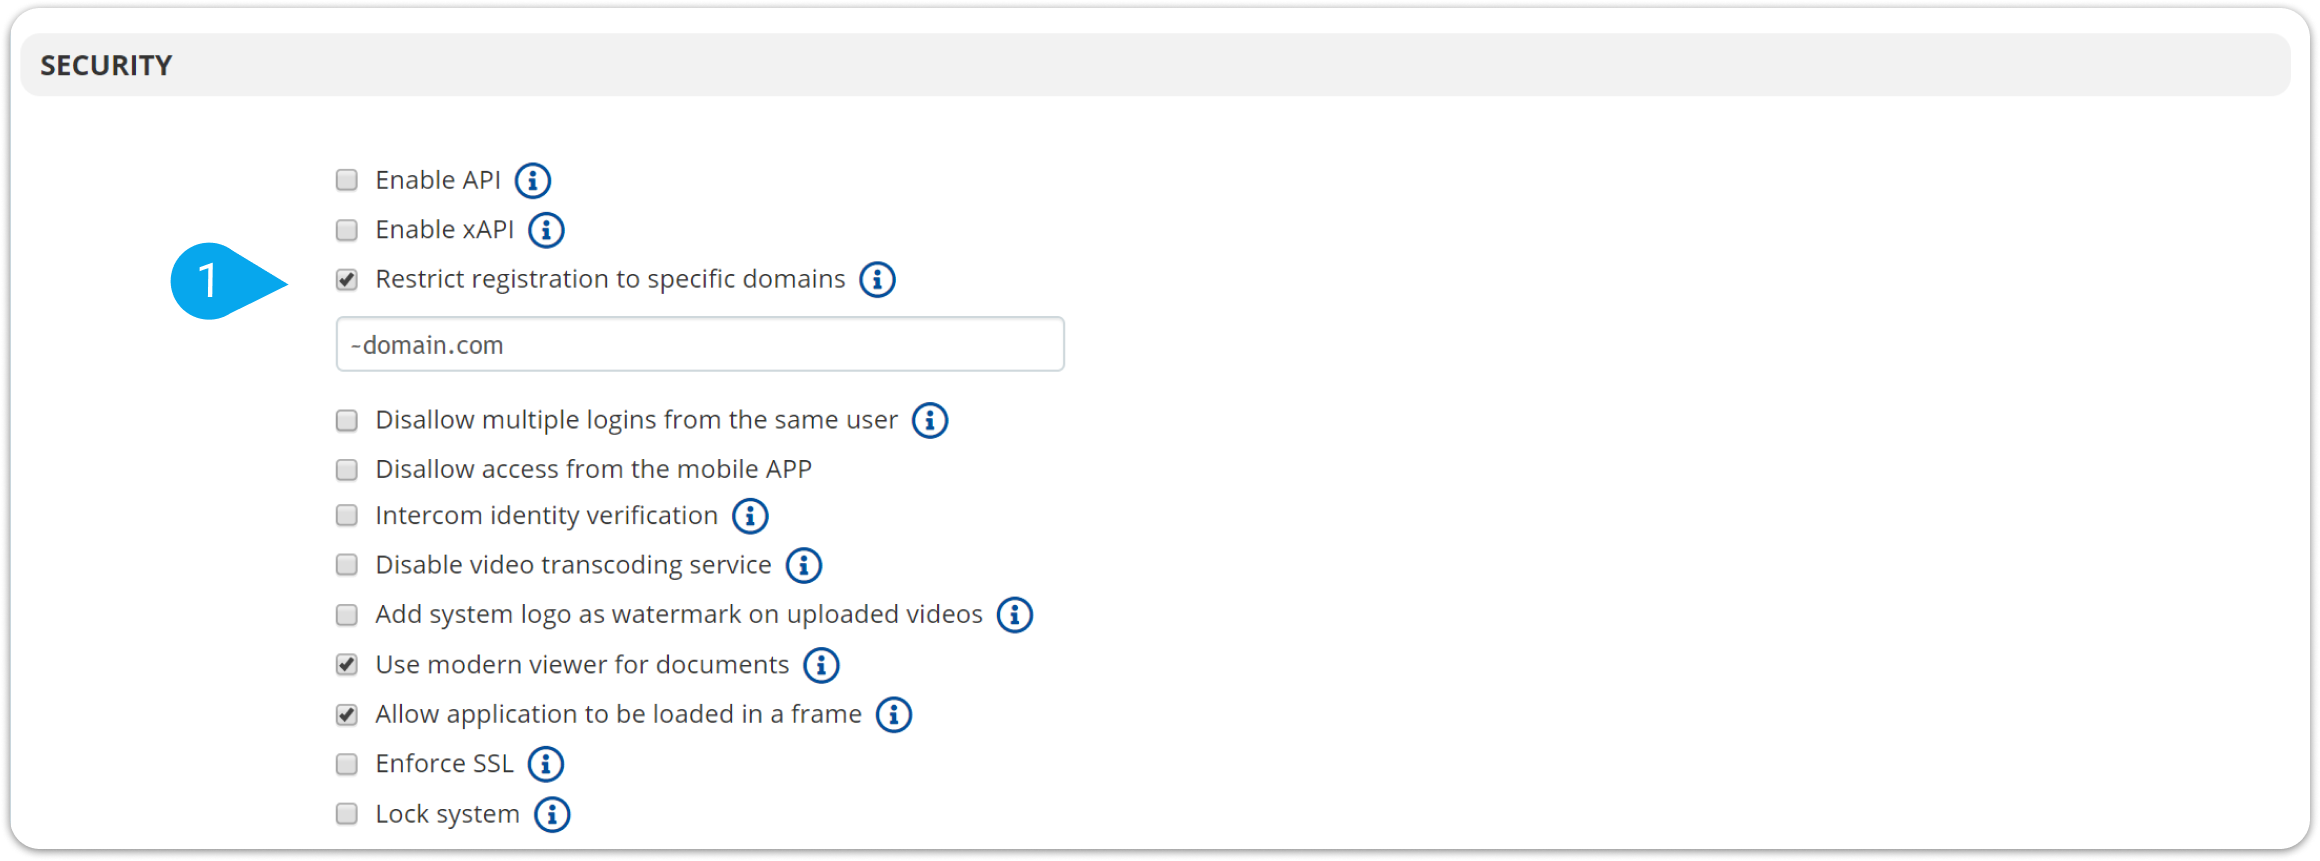Open info icon for Restrict registration domains
2320x861 pixels.
[x=877, y=280]
